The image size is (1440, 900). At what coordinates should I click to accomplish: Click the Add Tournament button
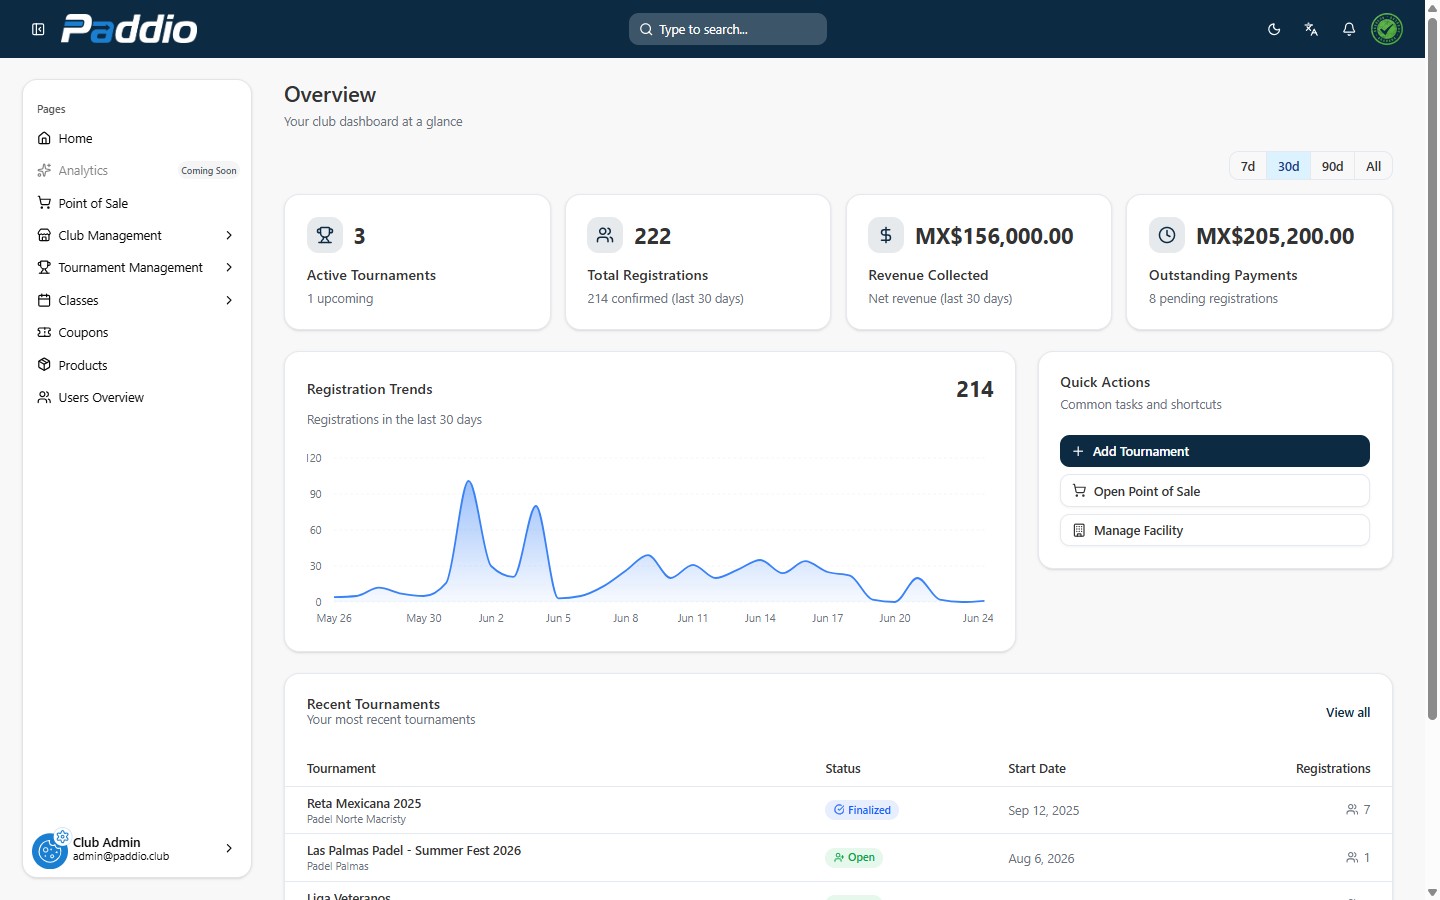(x=1215, y=451)
